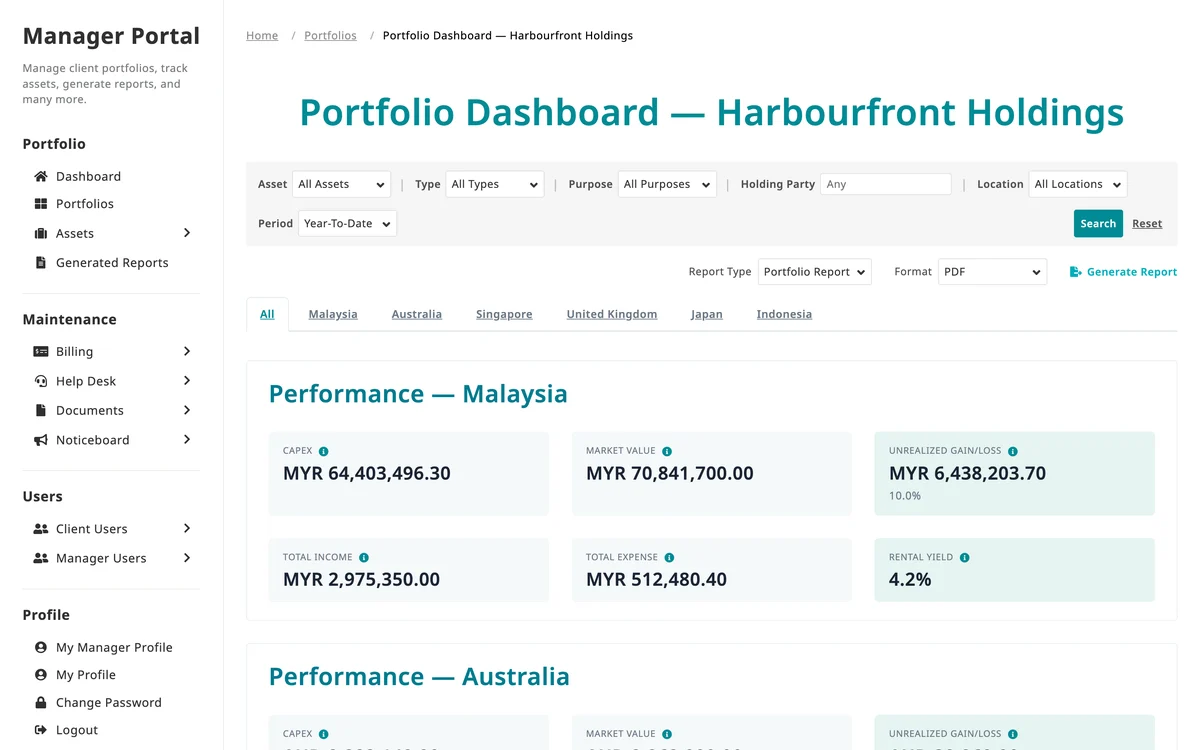Click the MYR 70,841,700.00 market value

[670, 473]
